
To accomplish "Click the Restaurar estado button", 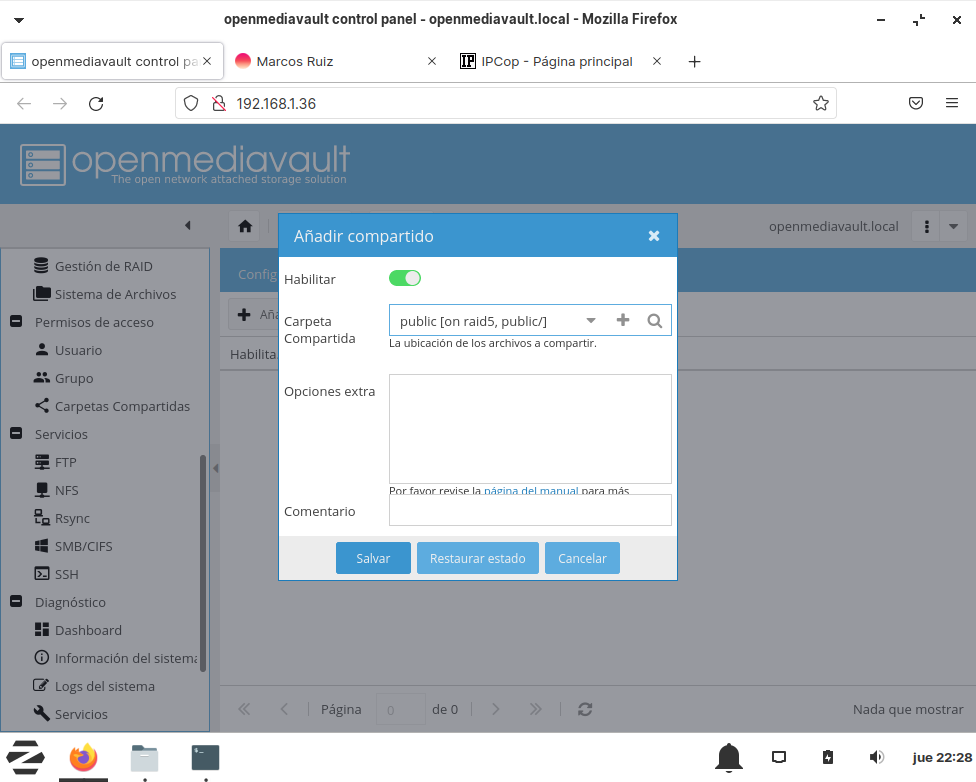I will 477,558.
